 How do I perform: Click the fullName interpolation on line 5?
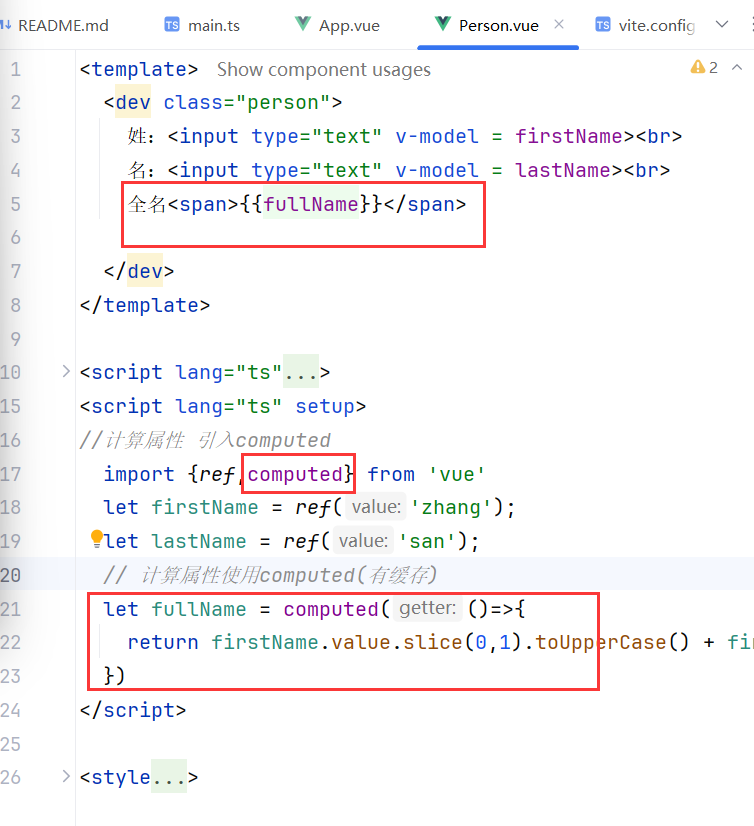coord(311,204)
